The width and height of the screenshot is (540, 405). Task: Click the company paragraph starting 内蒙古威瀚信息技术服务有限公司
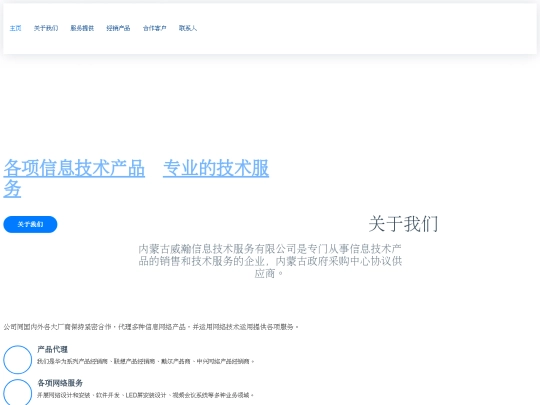click(270, 261)
